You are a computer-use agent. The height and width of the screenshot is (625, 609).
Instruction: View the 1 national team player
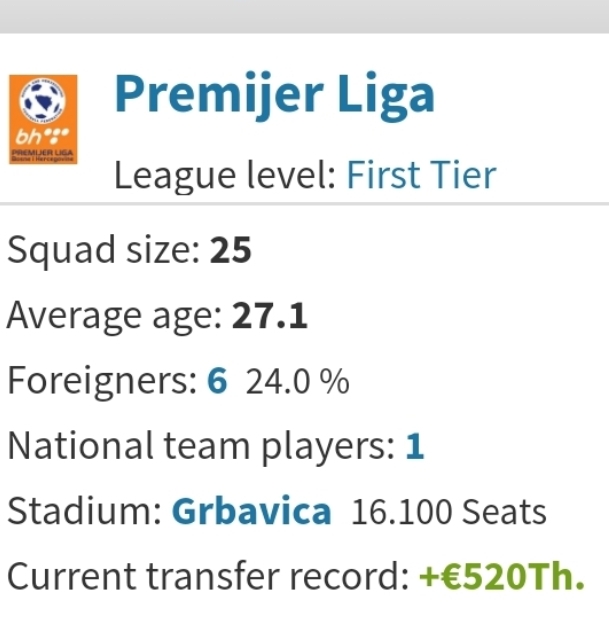click(415, 446)
